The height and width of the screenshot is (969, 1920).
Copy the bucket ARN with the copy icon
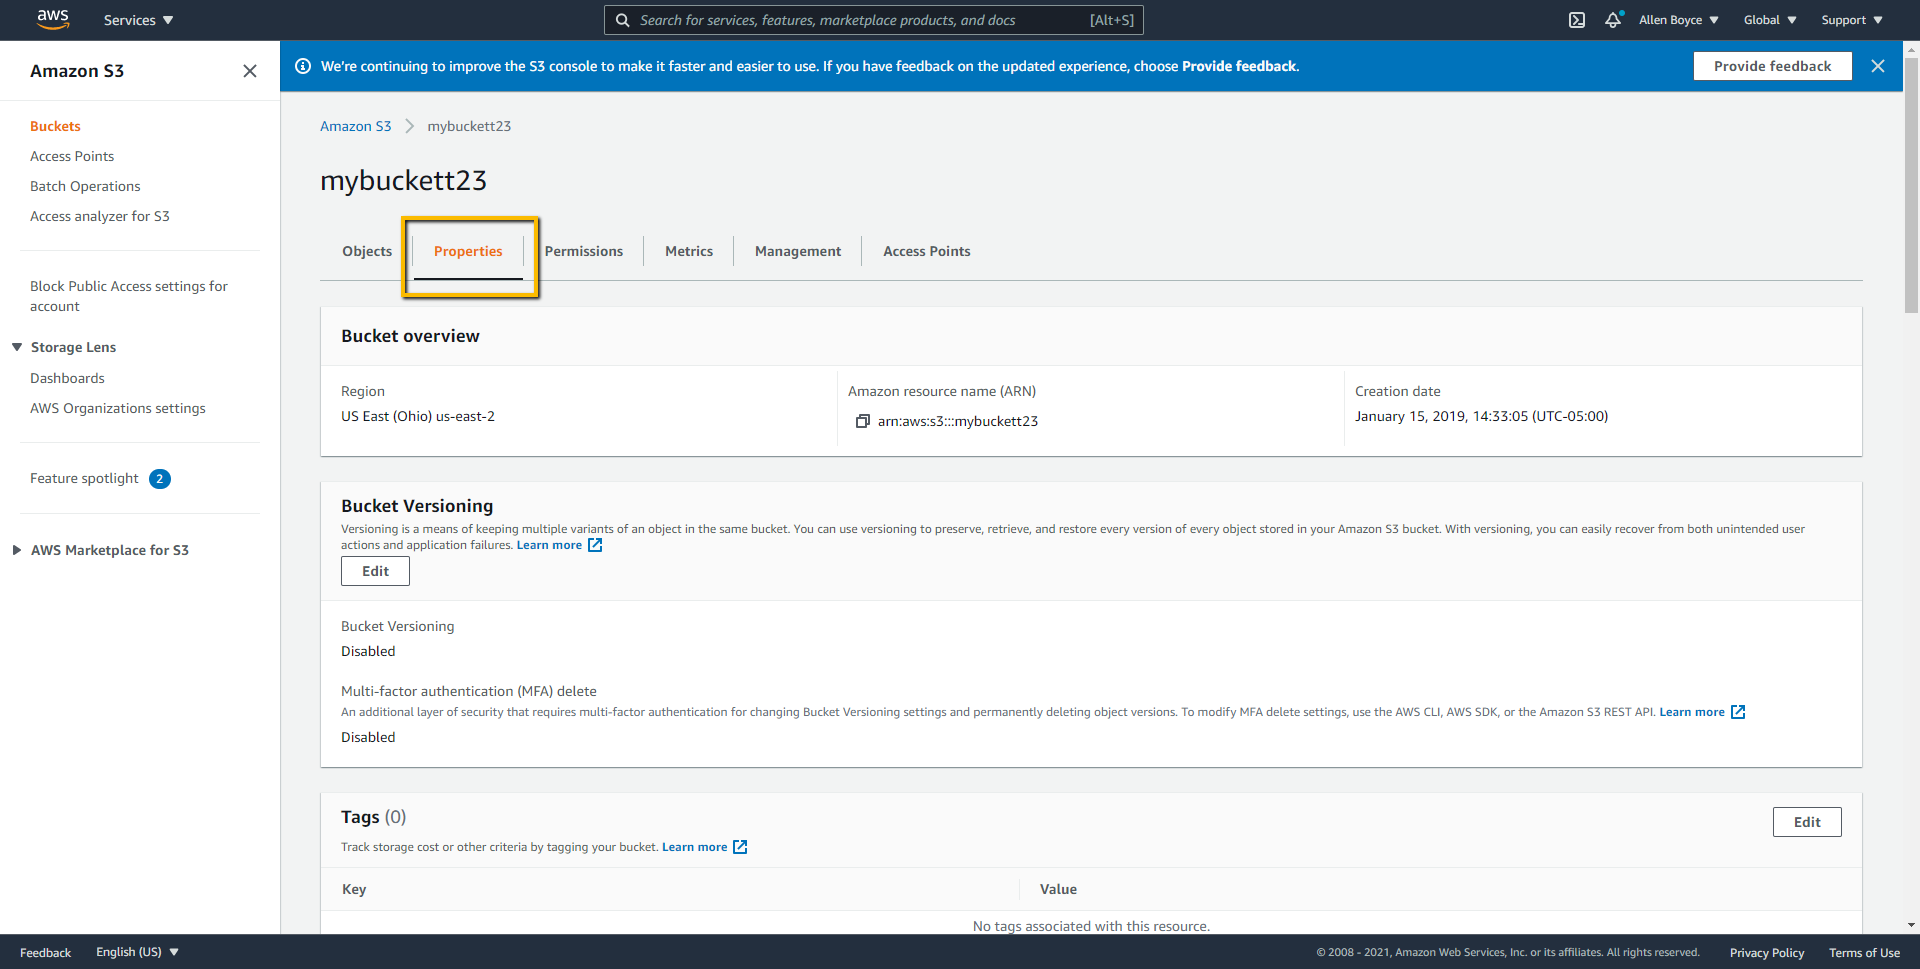click(862, 421)
